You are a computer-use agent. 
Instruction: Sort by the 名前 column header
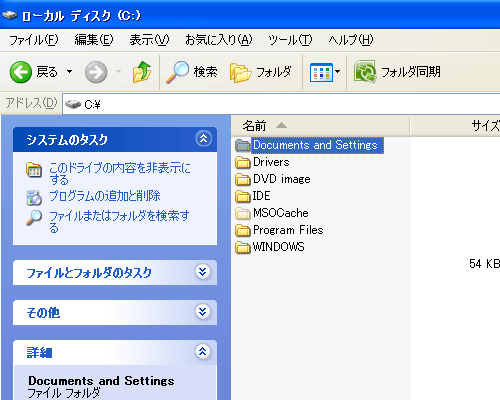coord(320,126)
